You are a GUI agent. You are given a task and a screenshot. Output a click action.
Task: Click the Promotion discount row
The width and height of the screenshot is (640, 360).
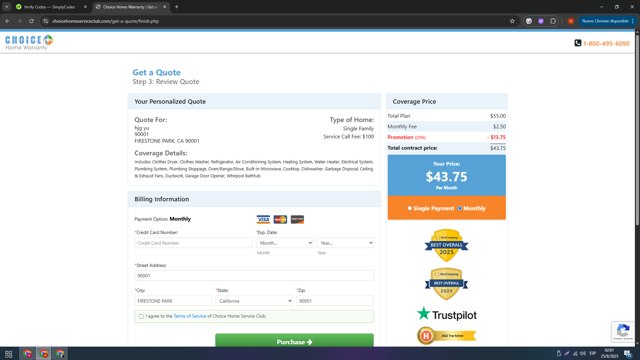pos(447,137)
